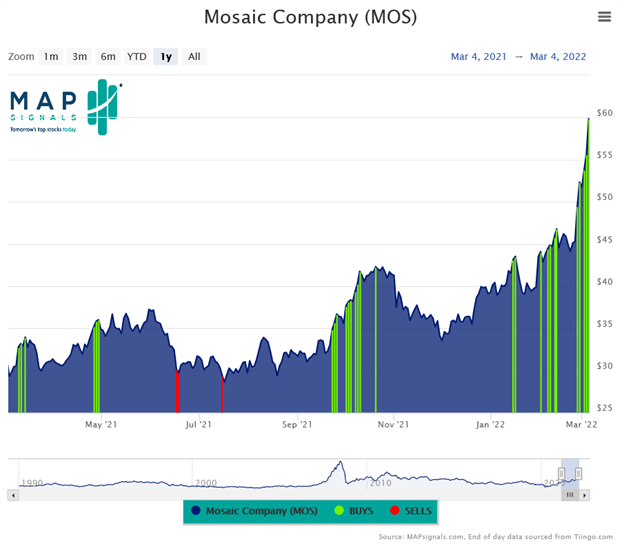Select the All zoom range
This screenshot has width=624, height=546.
[194, 57]
